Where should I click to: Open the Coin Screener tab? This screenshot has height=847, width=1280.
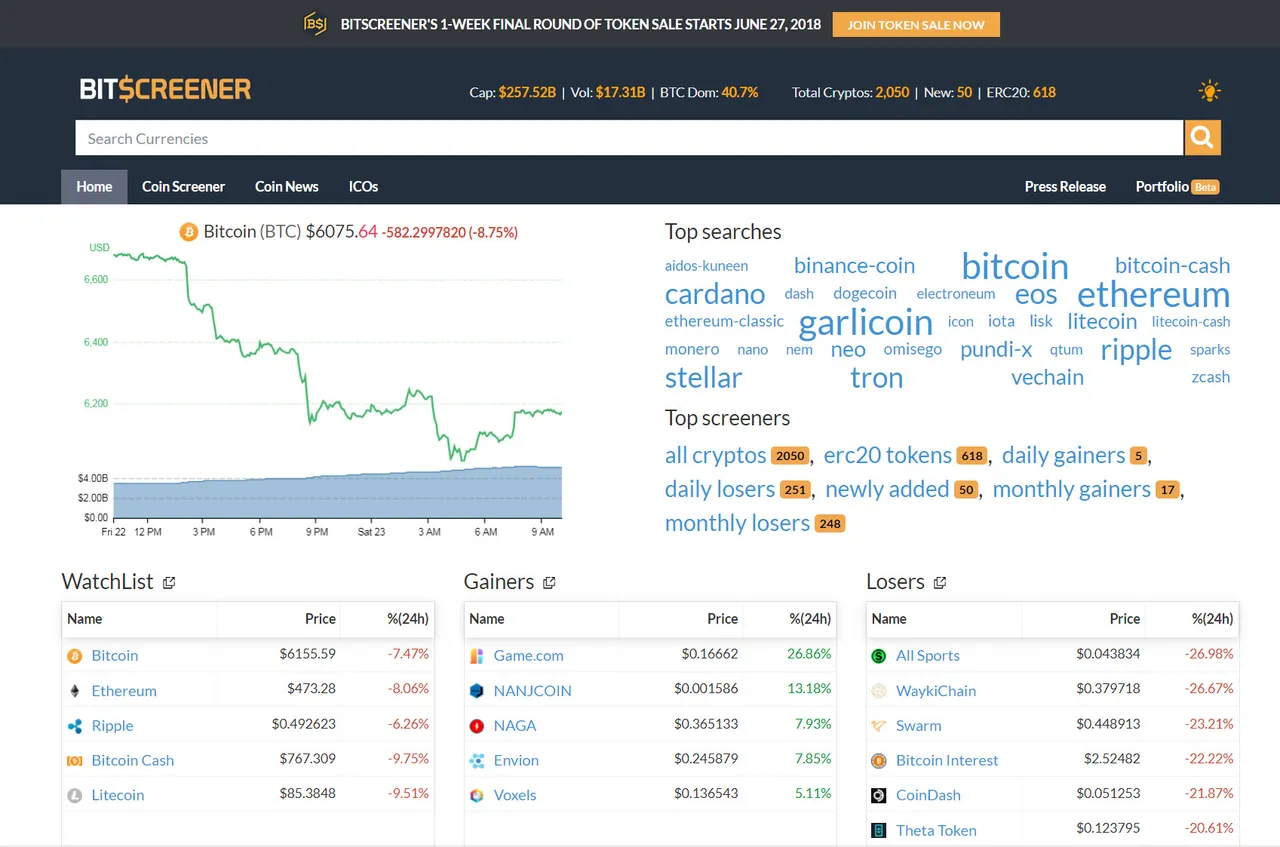coord(183,187)
